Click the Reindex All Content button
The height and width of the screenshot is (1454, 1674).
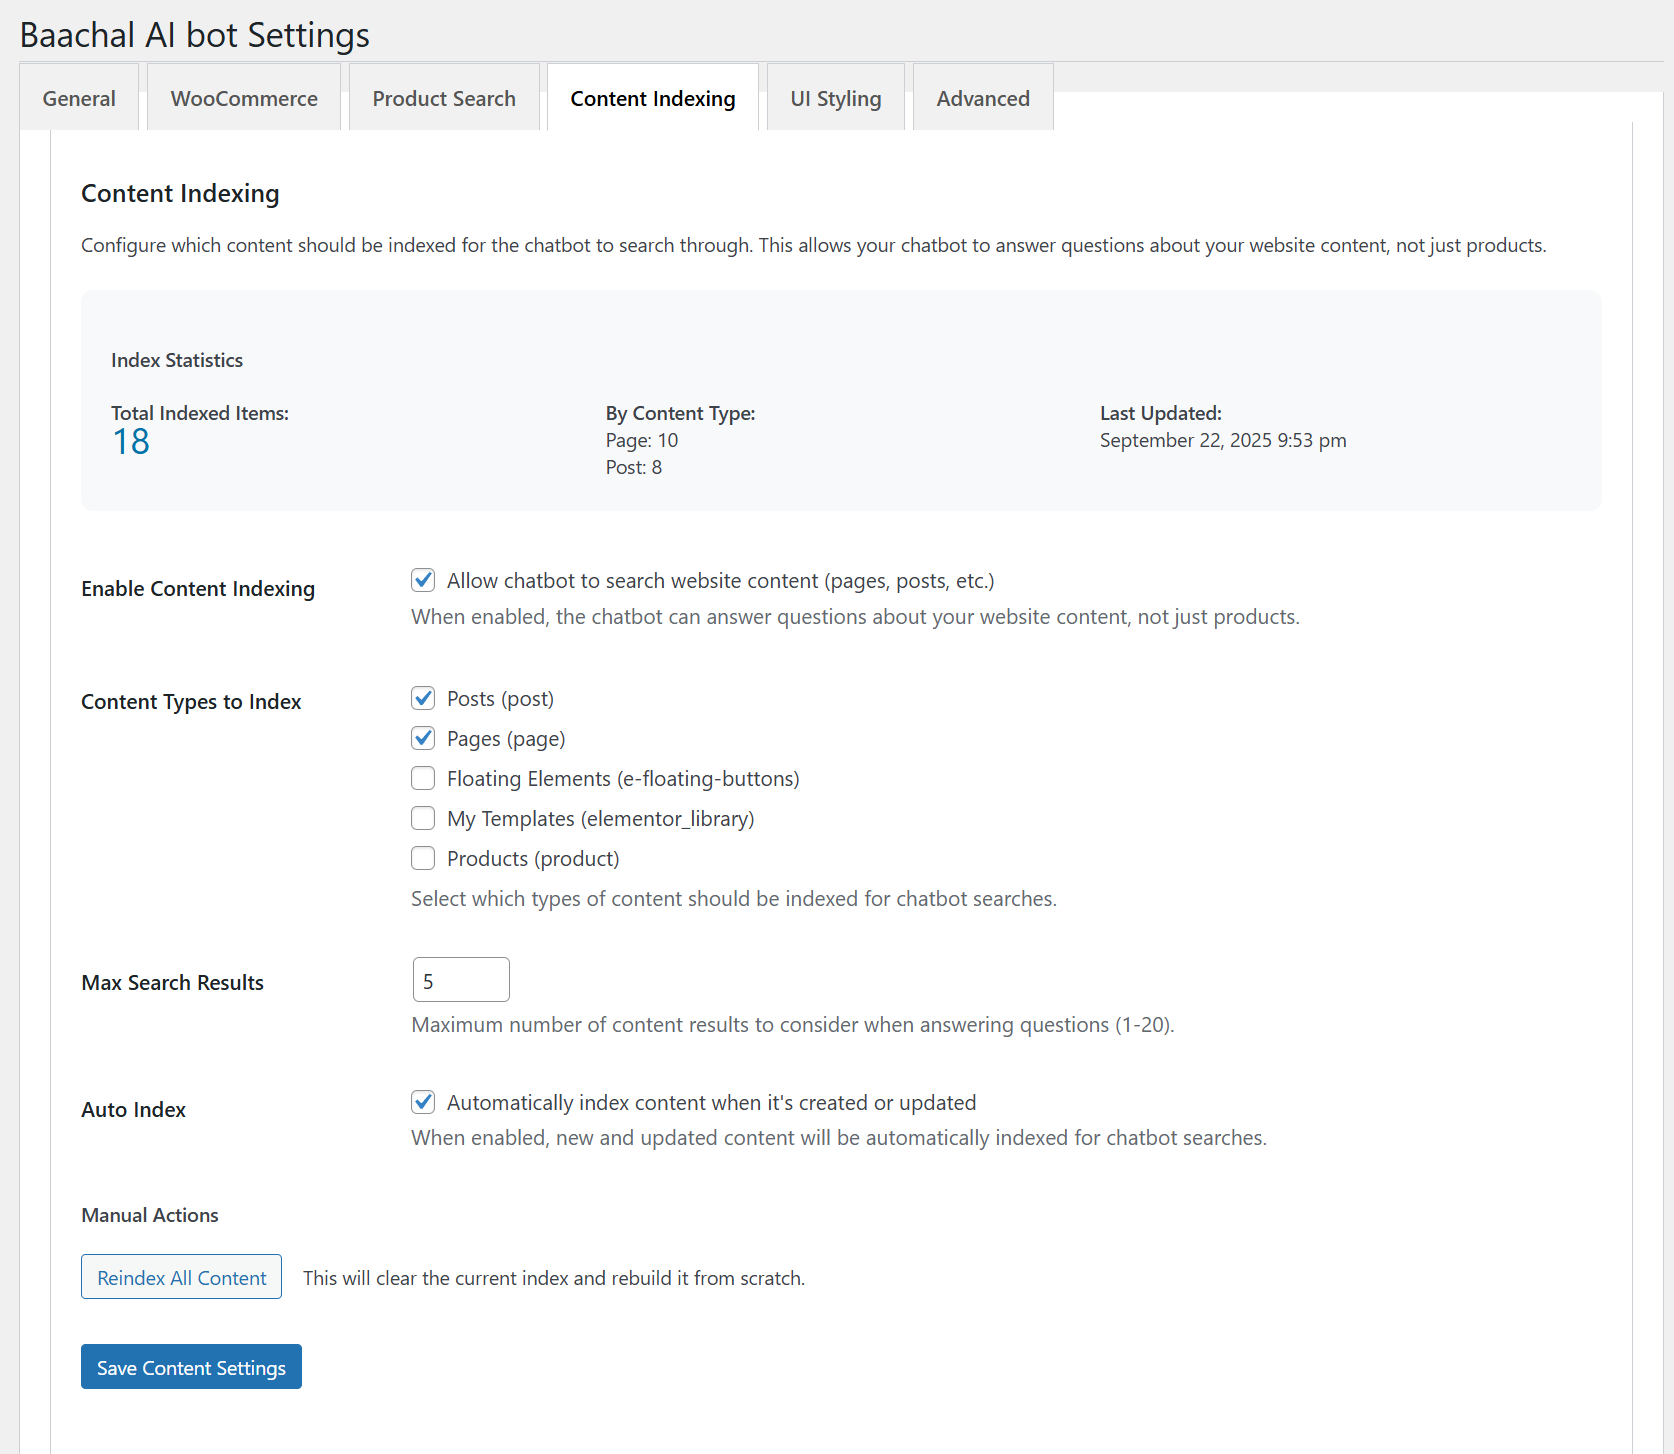[180, 1277]
